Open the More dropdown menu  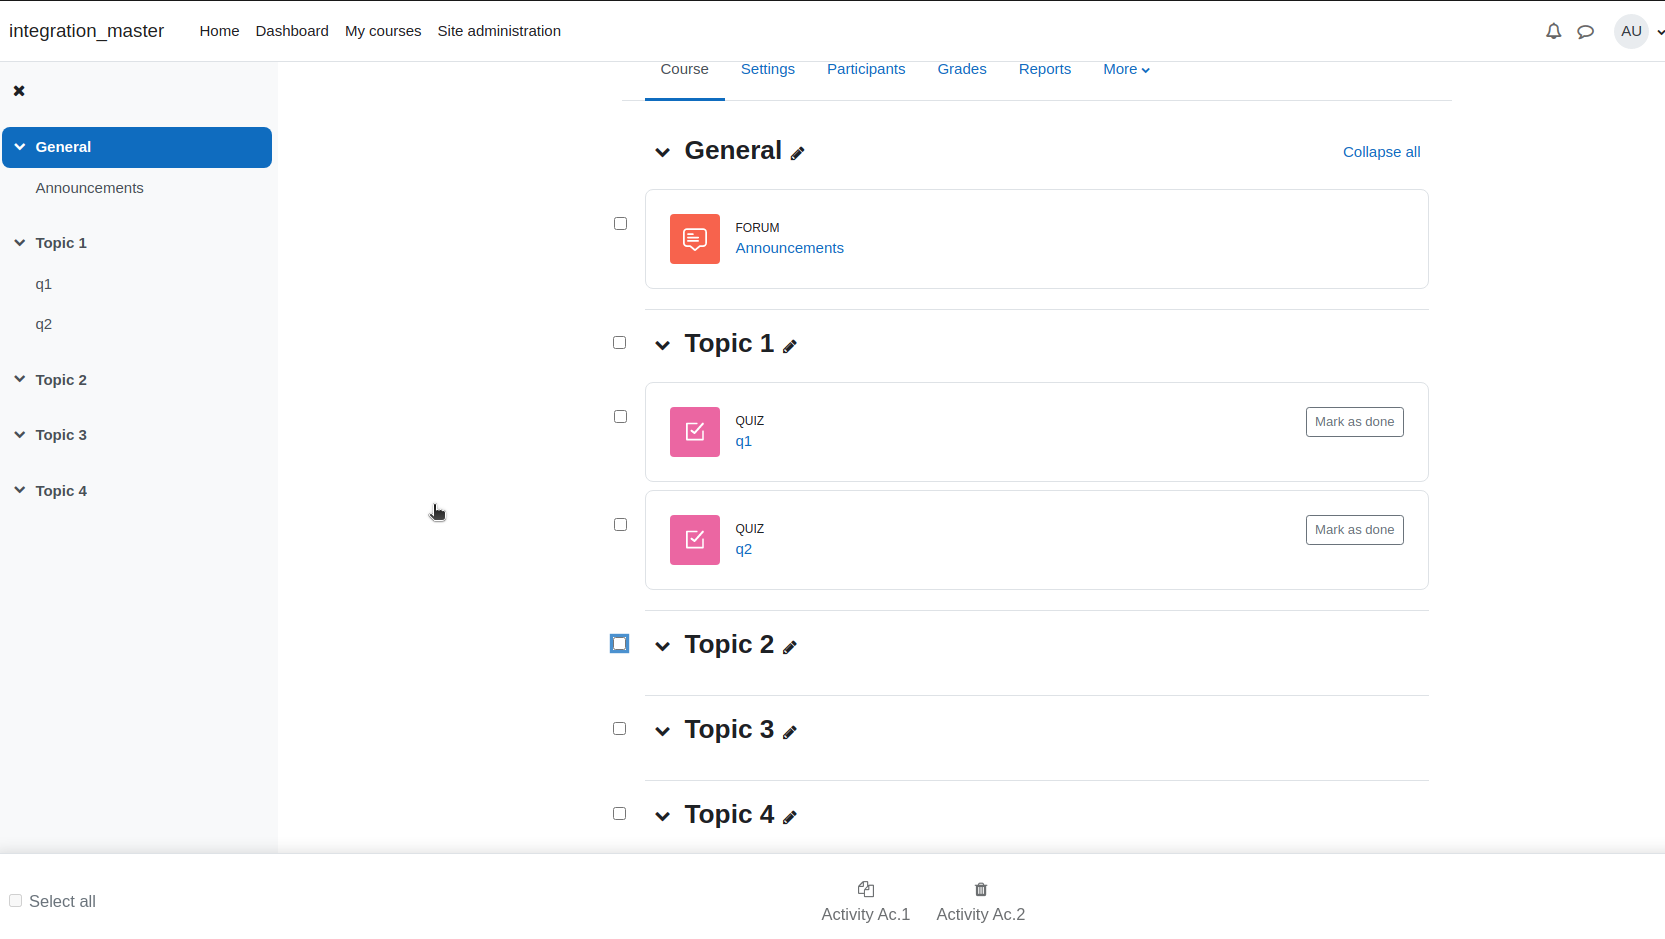point(1126,69)
